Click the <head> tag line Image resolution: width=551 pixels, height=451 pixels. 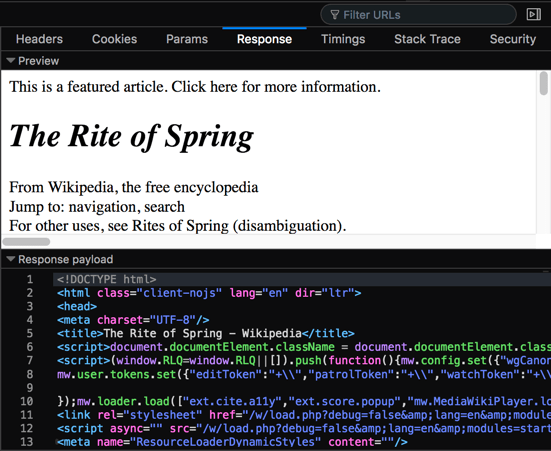point(77,307)
